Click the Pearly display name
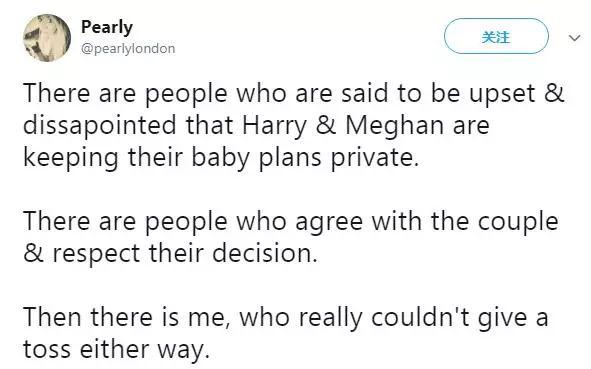The image size is (591, 369). 107,27
